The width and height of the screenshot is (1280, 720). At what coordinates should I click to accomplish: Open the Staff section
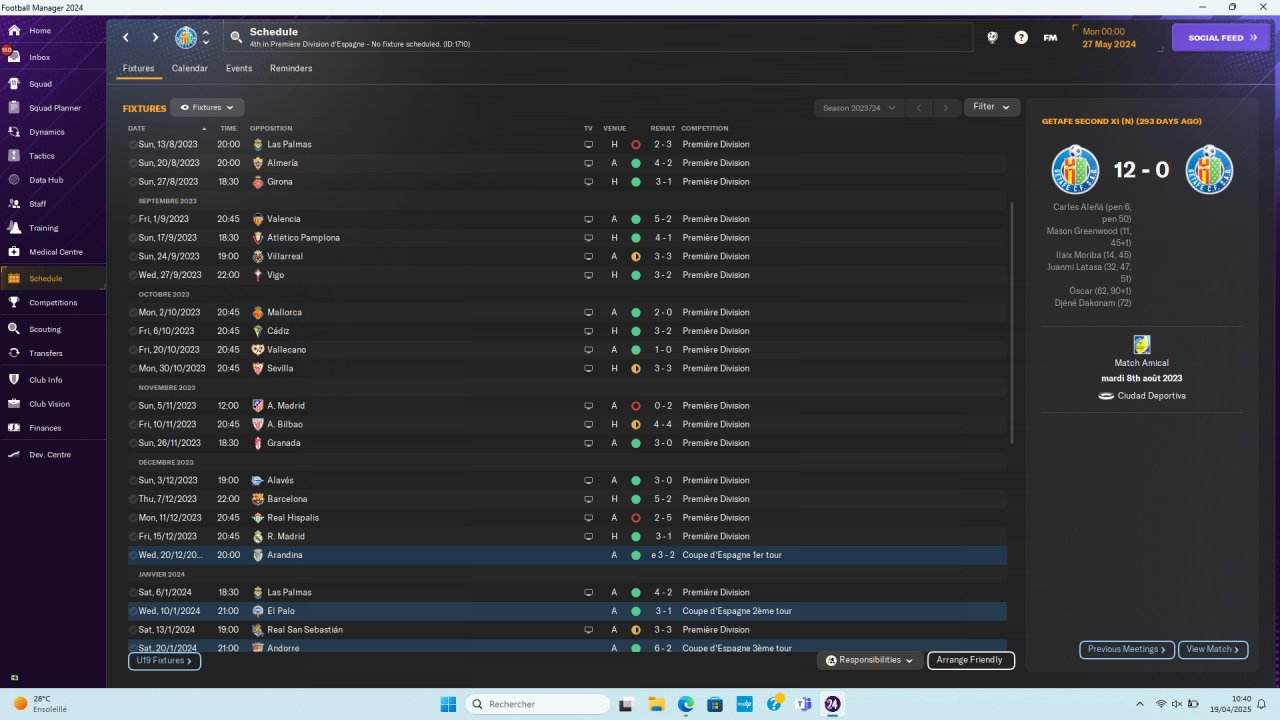38,204
